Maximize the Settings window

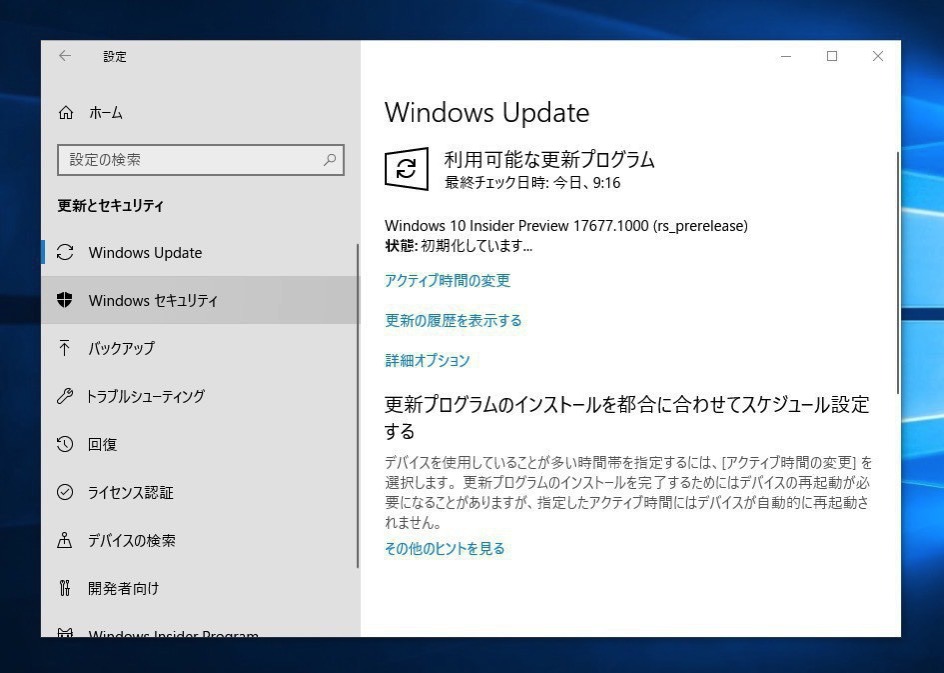[832, 56]
